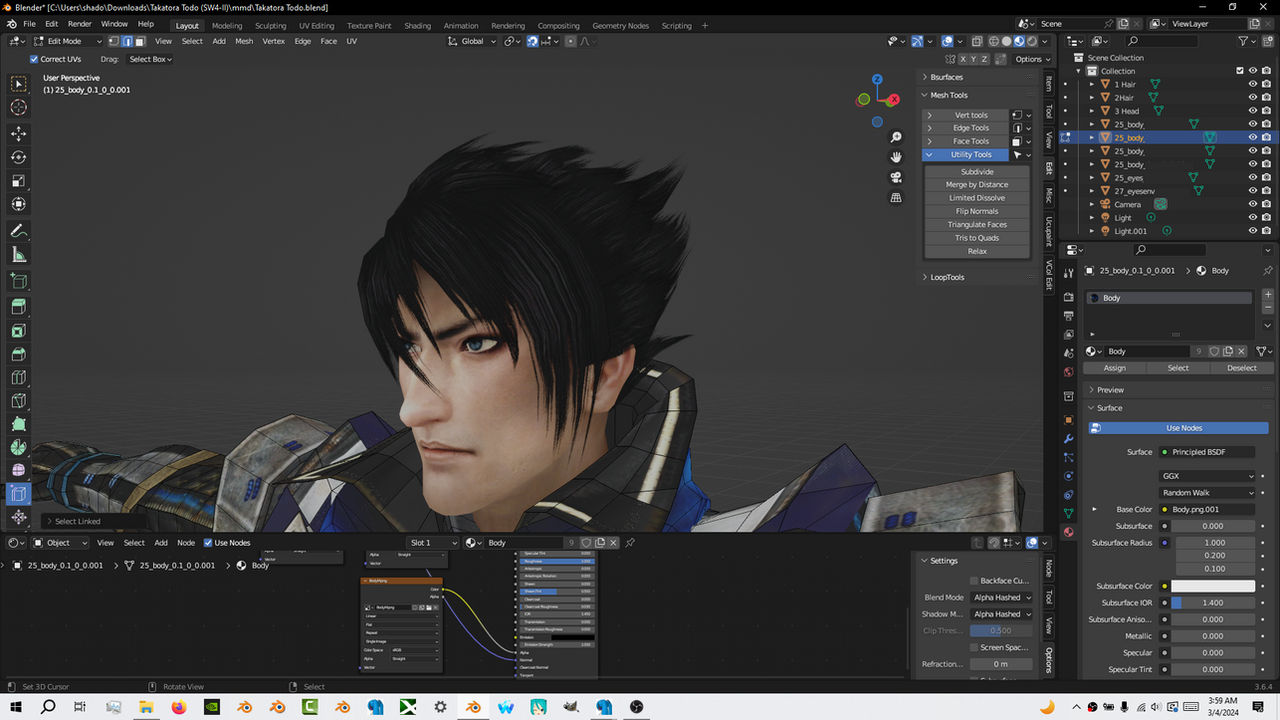The width and height of the screenshot is (1280, 720).
Task: Select the Annotate pencil tool
Action: coord(18,231)
